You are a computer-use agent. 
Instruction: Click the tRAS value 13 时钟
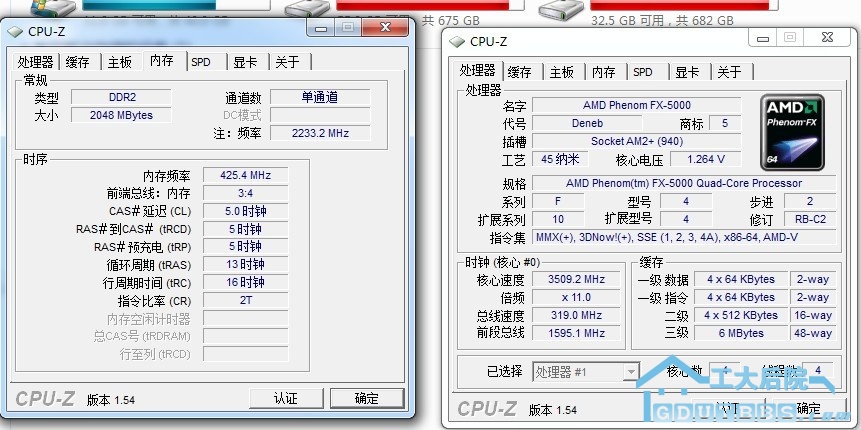coord(245,264)
